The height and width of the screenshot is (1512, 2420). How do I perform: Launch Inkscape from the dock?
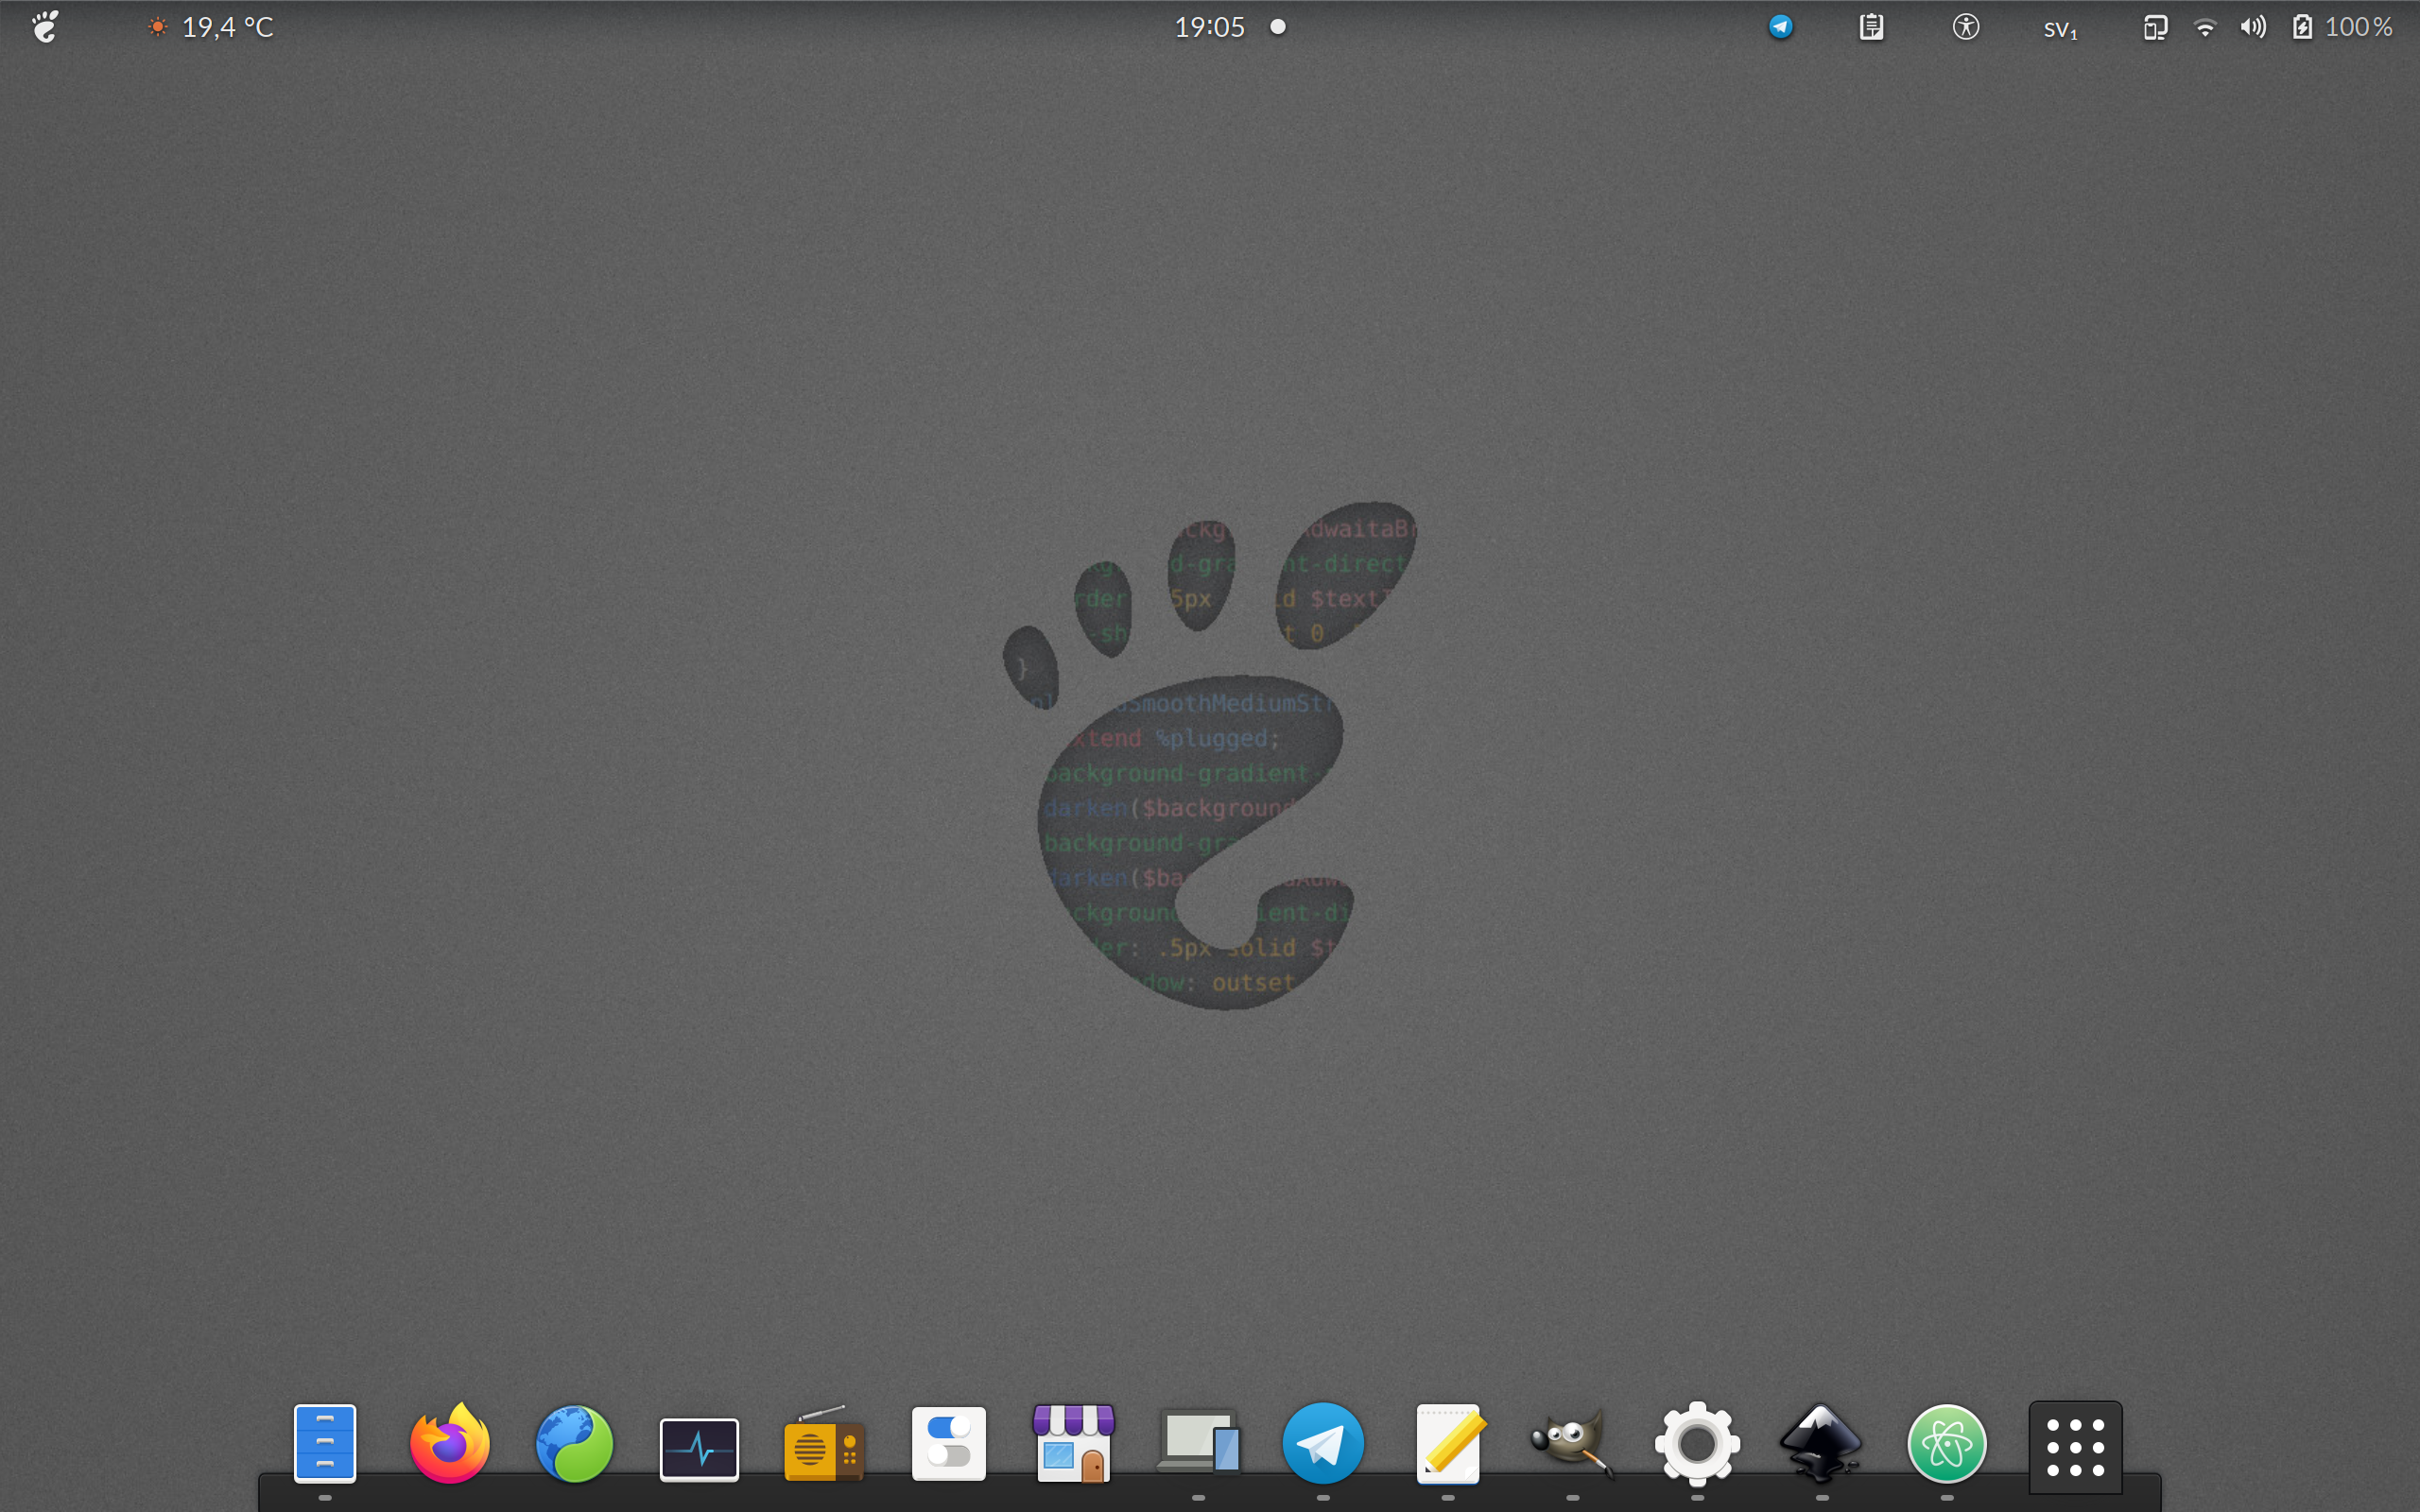(1822, 1443)
